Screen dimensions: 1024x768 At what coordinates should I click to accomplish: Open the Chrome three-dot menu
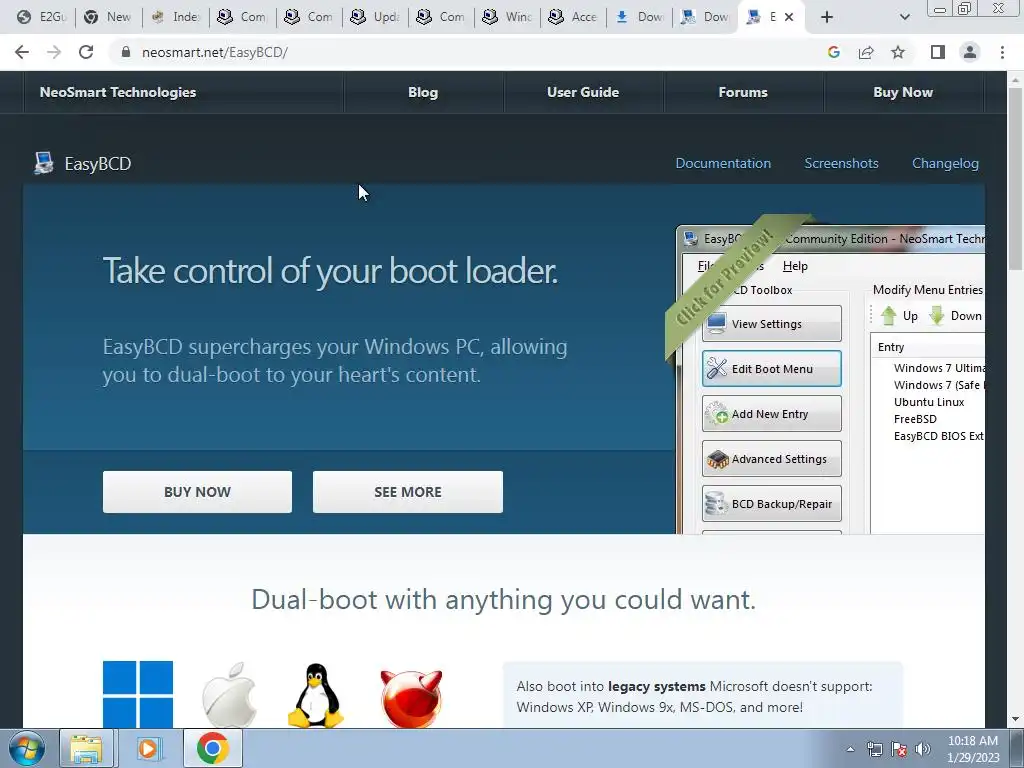tap(1002, 52)
